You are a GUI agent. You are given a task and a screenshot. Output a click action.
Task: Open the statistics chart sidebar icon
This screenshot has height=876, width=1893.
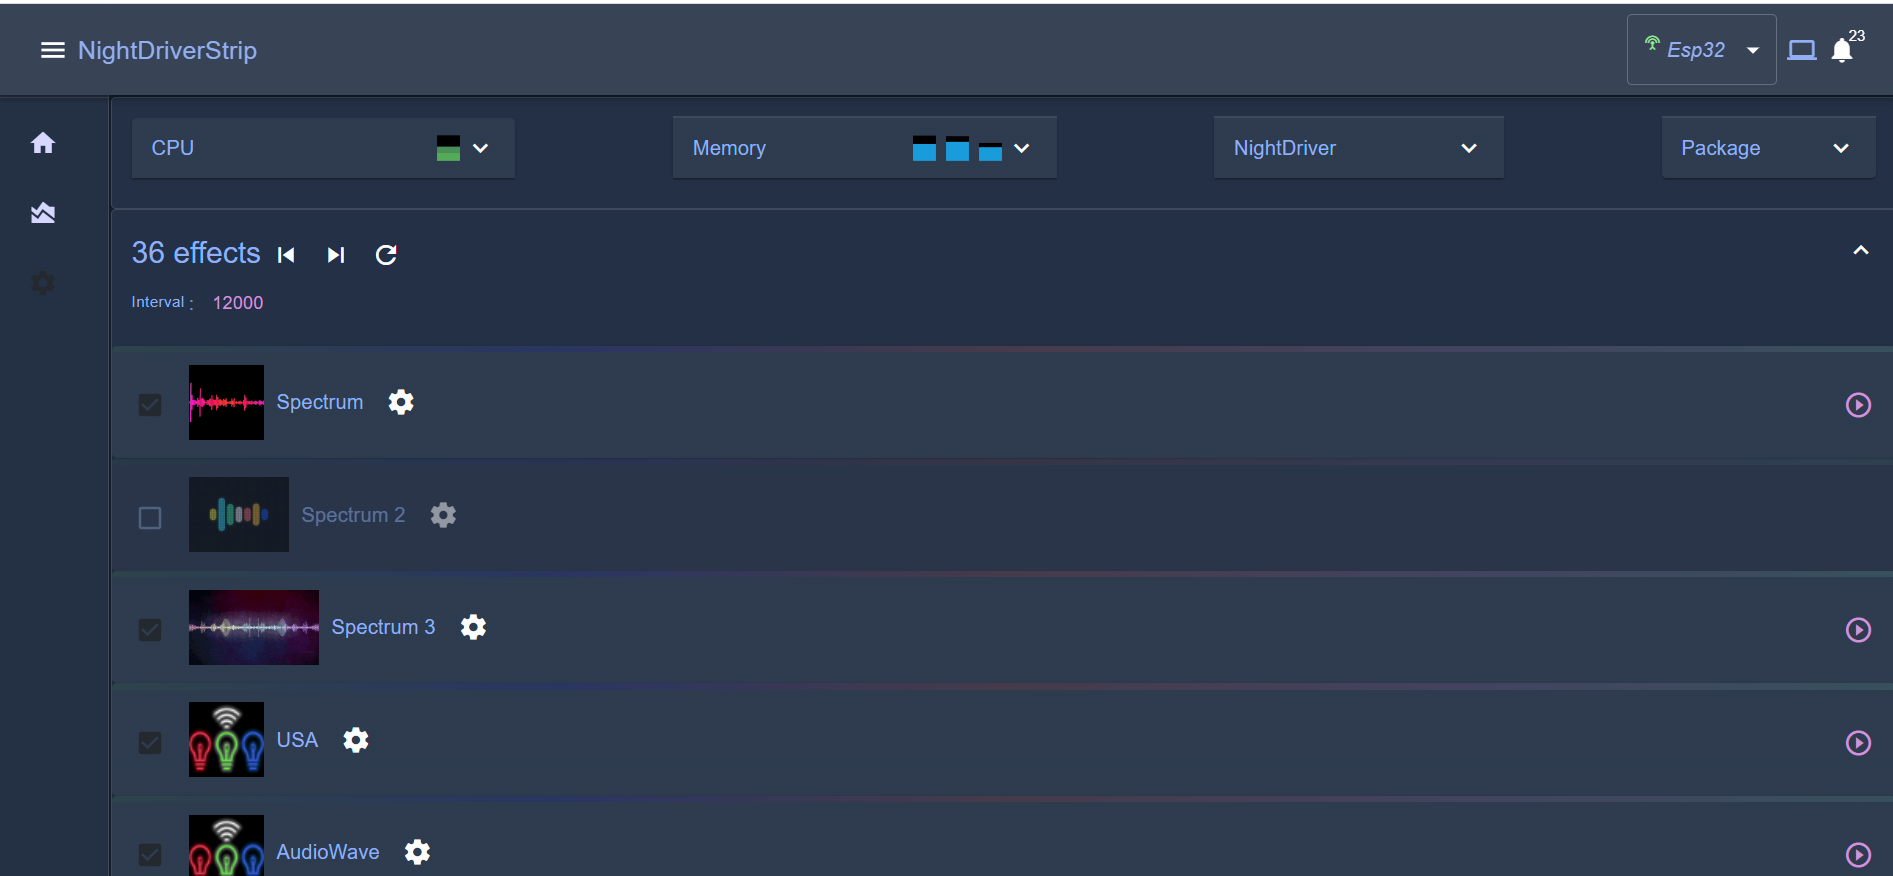click(x=43, y=212)
